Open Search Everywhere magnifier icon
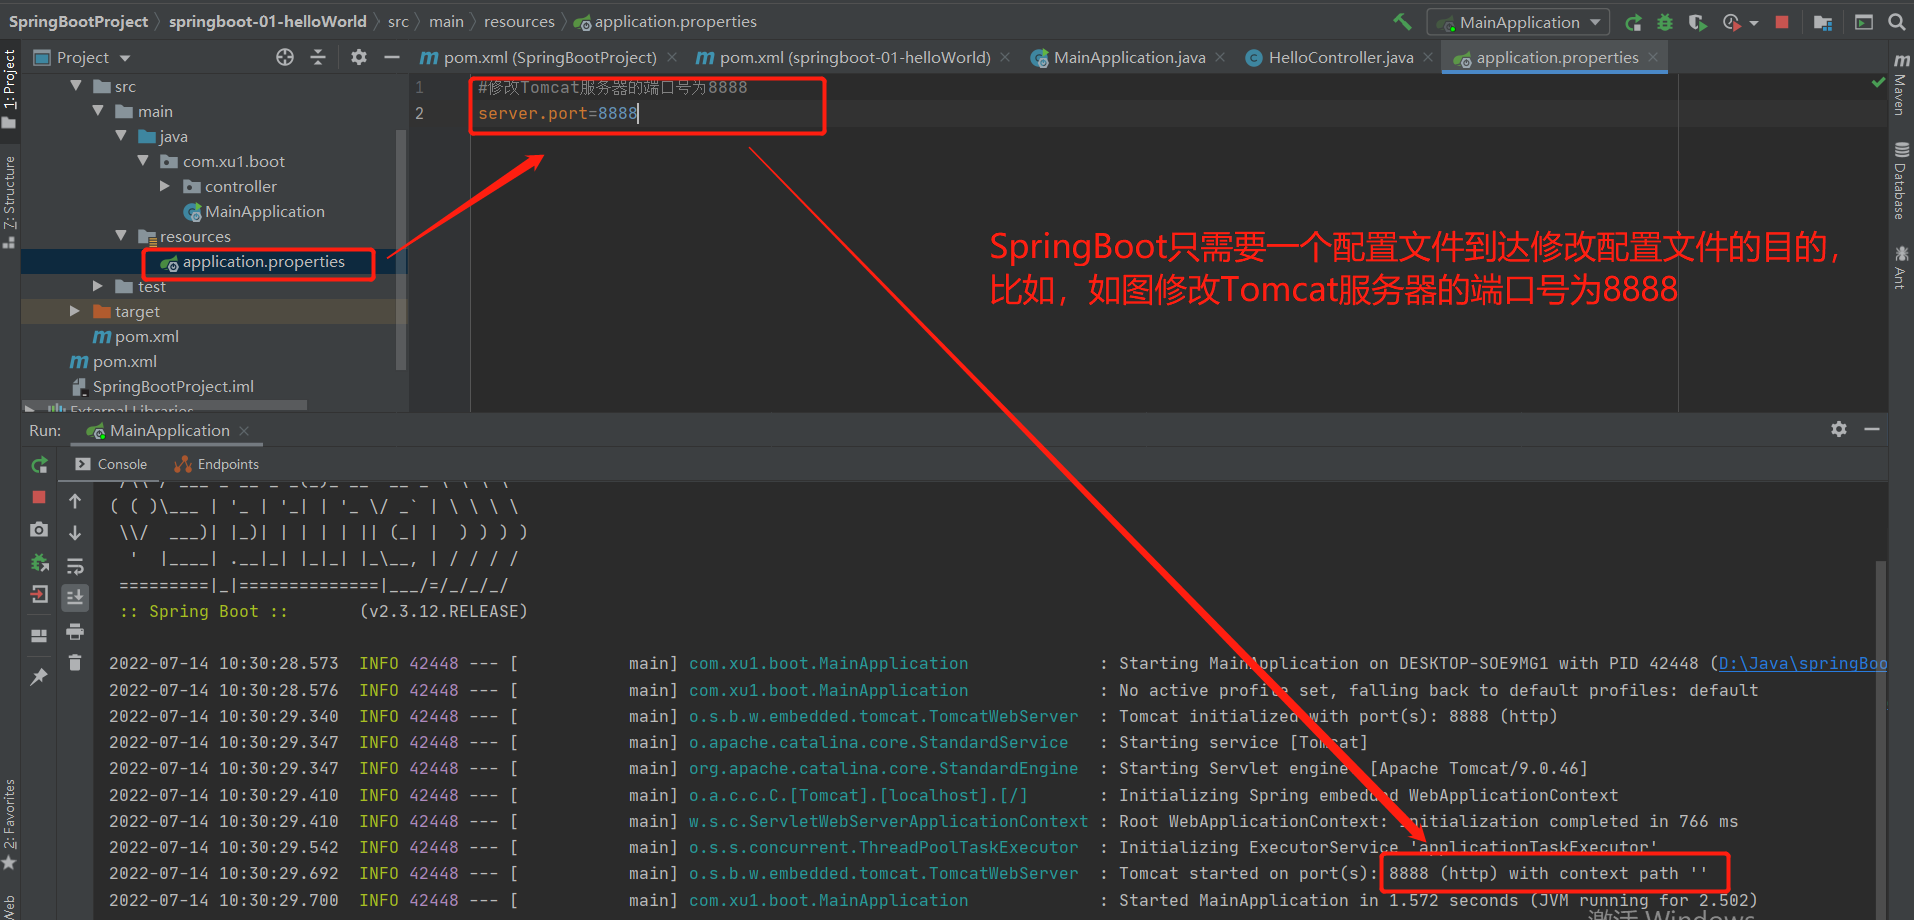Image resolution: width=1914 pixels, height=920 pixels. click(1896, 22)
